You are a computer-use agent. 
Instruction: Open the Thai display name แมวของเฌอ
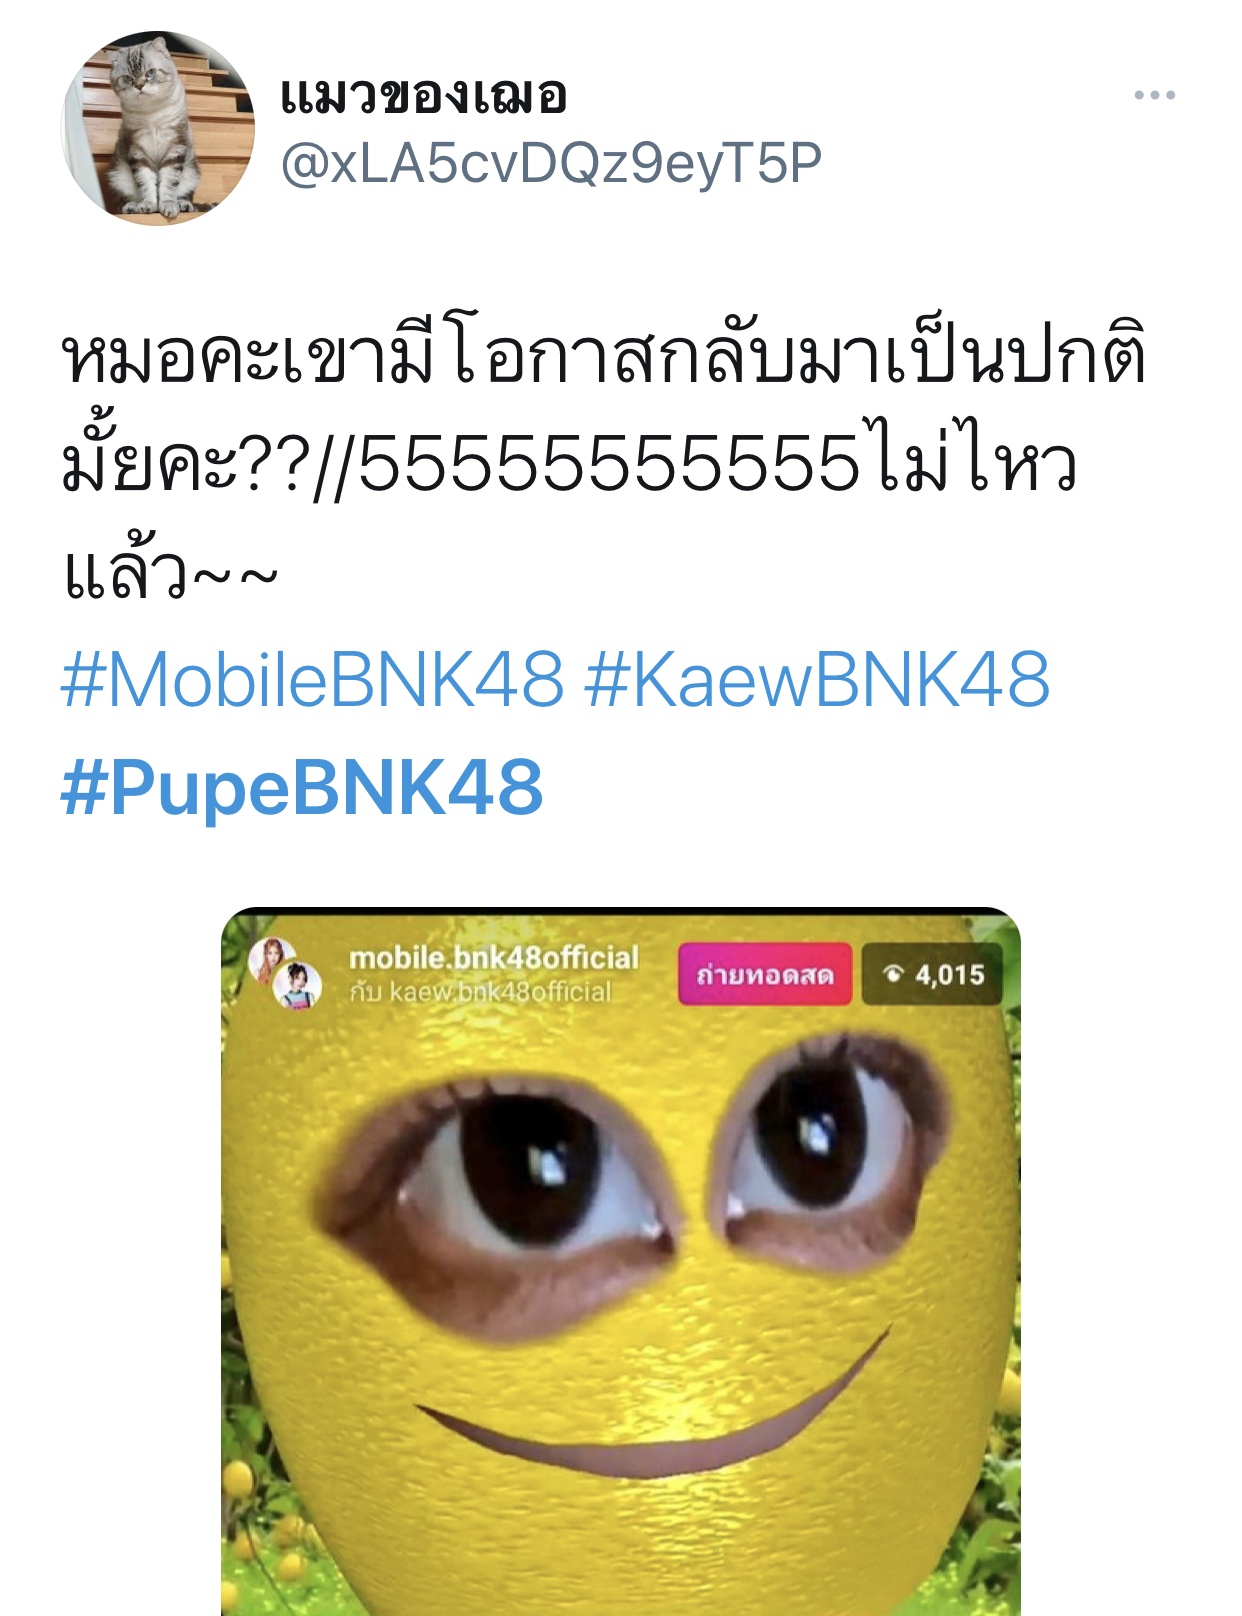click(x=424, y=96)
